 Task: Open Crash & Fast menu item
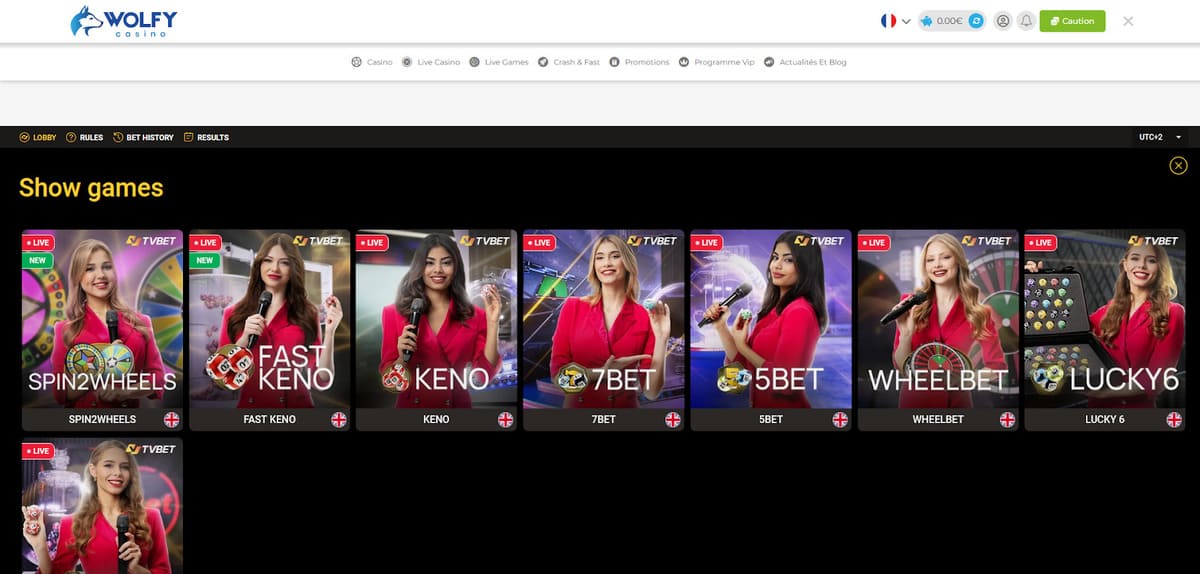tap(569, 62)
